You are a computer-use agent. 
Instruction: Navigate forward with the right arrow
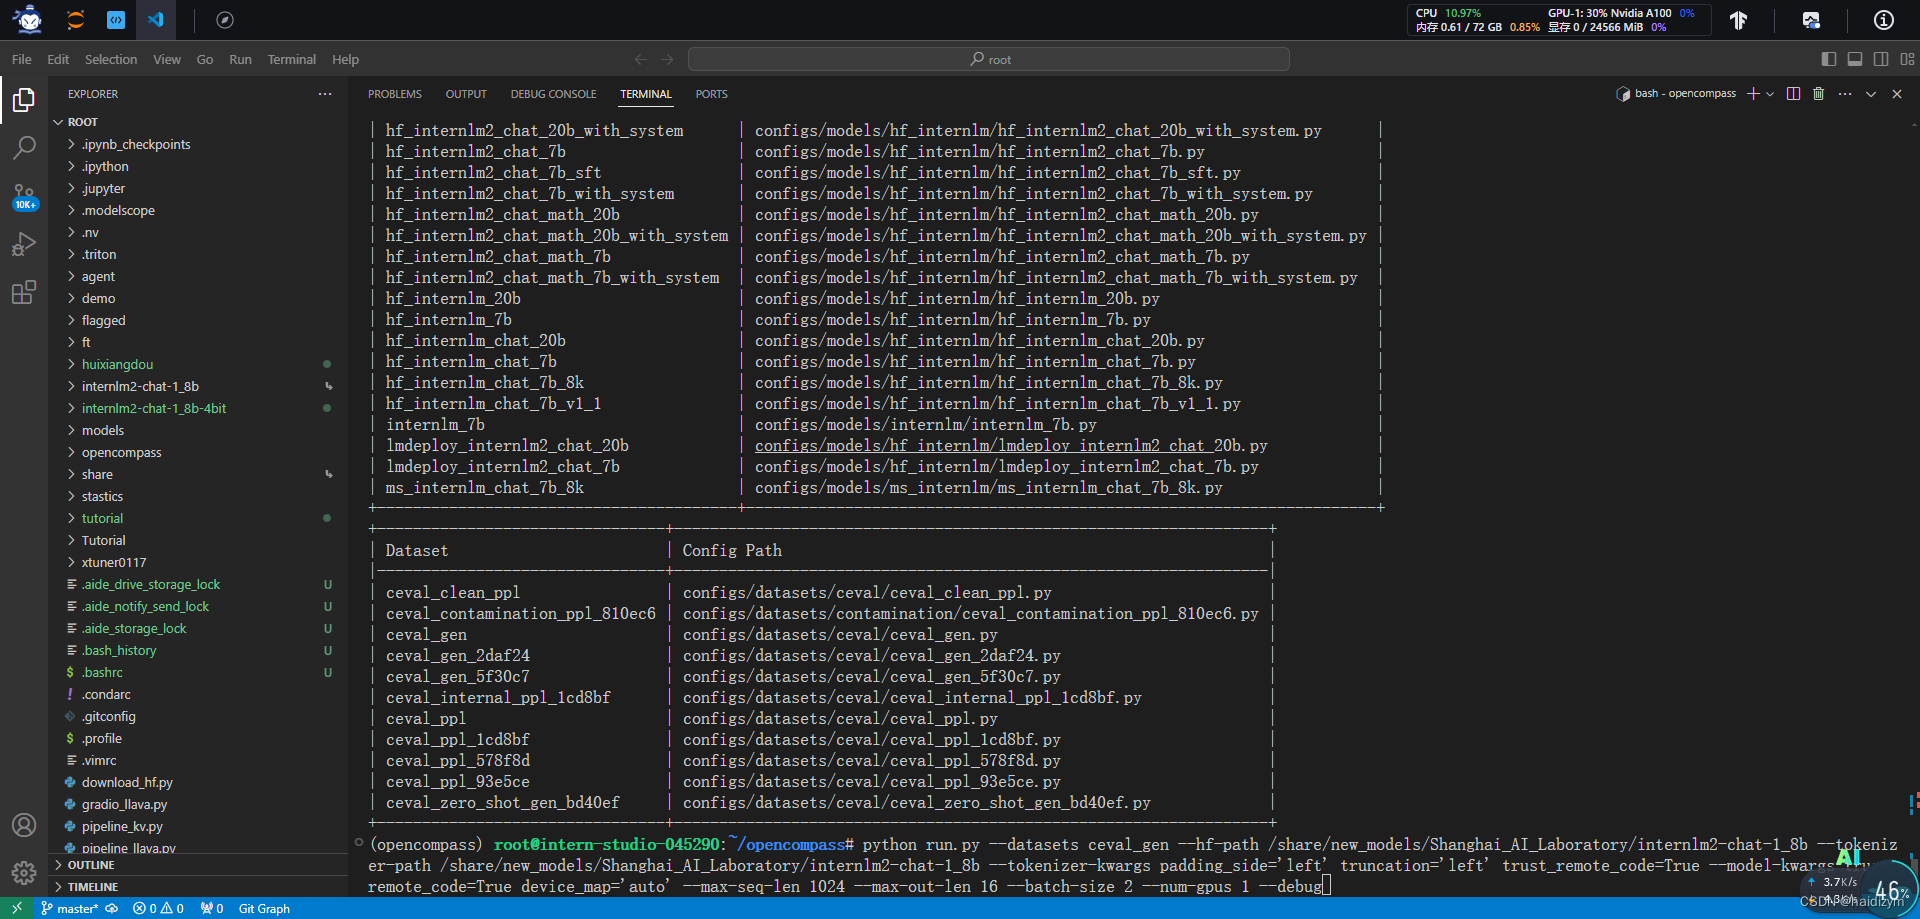tap(668, 59)
